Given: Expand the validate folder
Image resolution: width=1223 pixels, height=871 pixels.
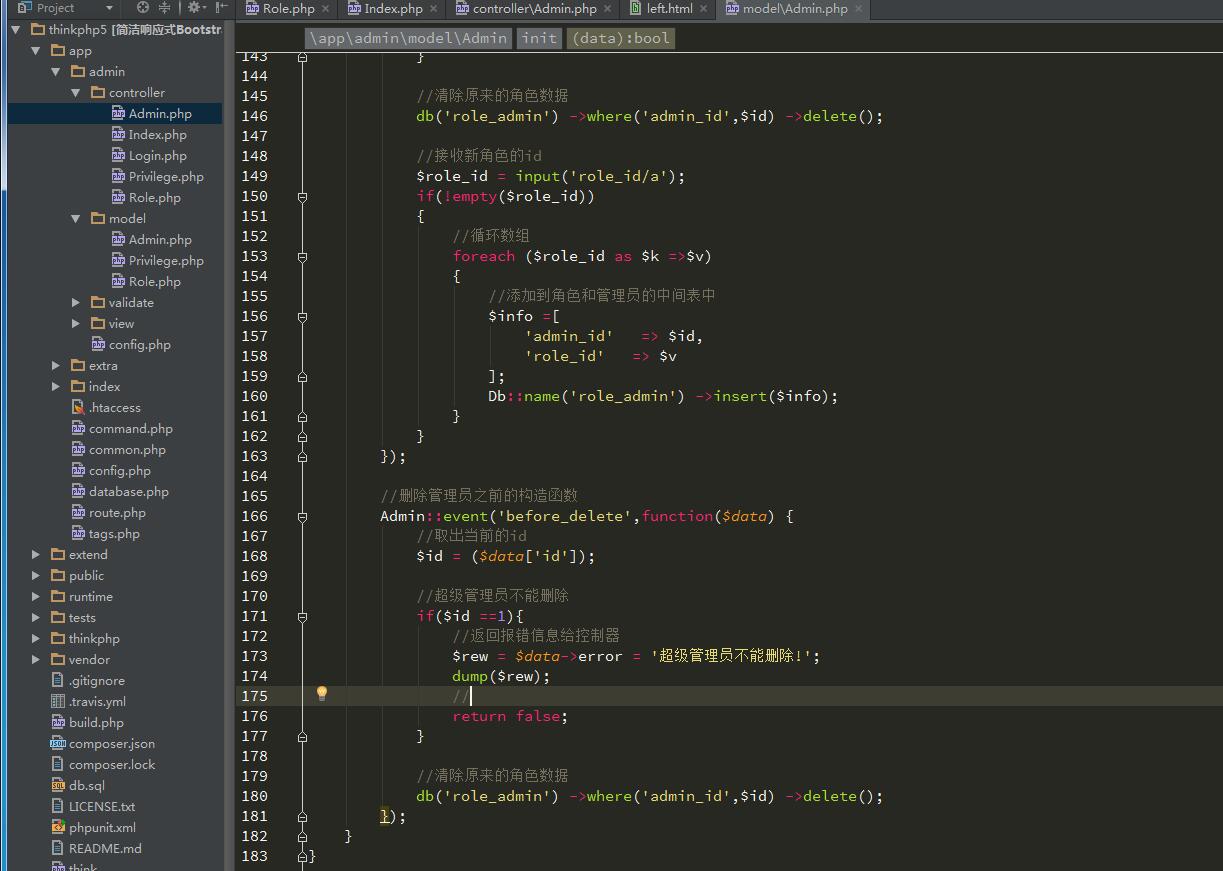Looking at the screenshot, I should pos(76,302).
